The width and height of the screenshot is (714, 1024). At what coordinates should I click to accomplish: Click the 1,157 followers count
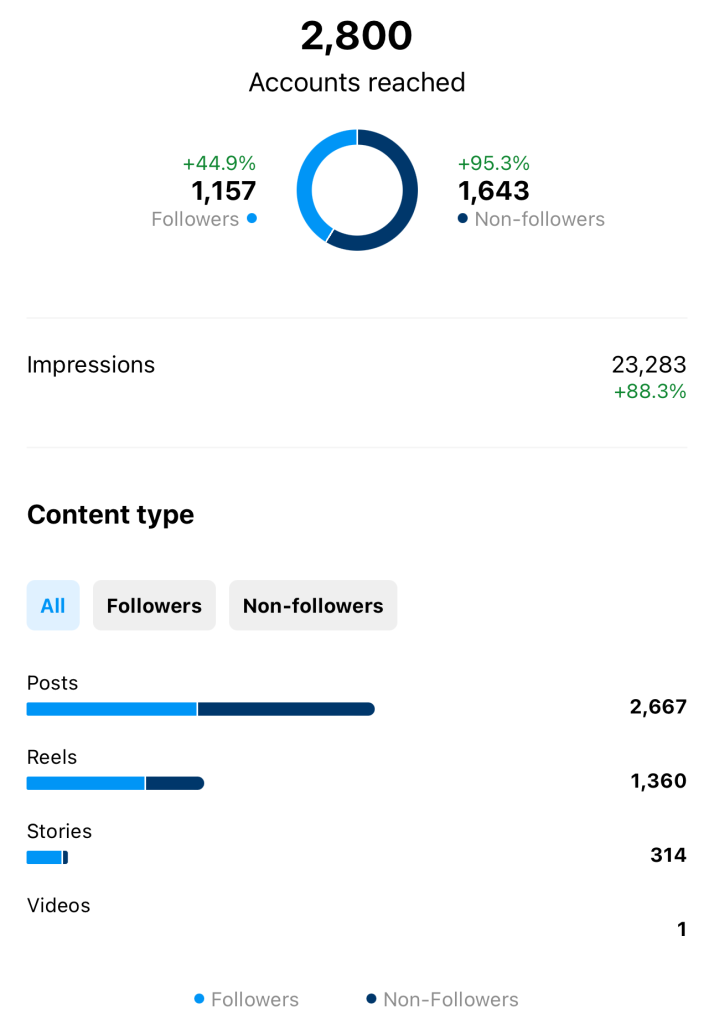pyautogui.click(x=224, y=190)
